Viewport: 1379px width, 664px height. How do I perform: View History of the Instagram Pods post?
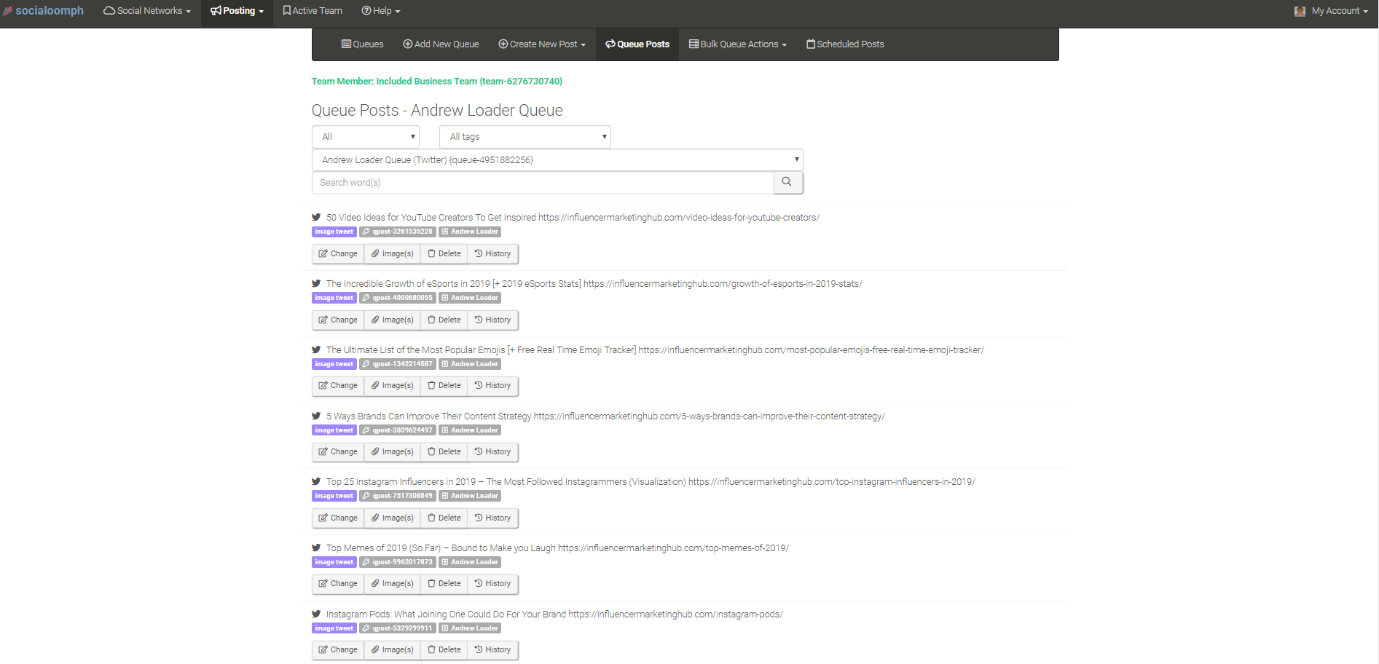point(493,650)
